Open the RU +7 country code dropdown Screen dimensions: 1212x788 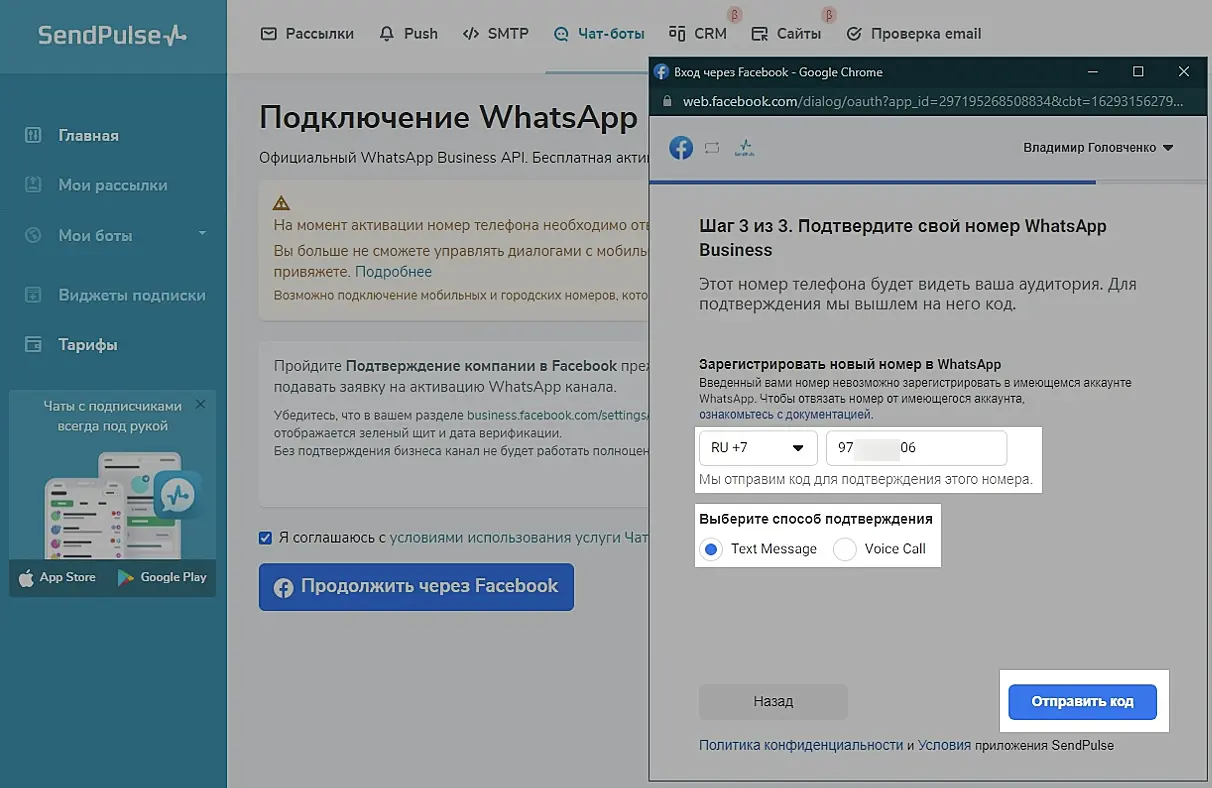coord(758,448)
